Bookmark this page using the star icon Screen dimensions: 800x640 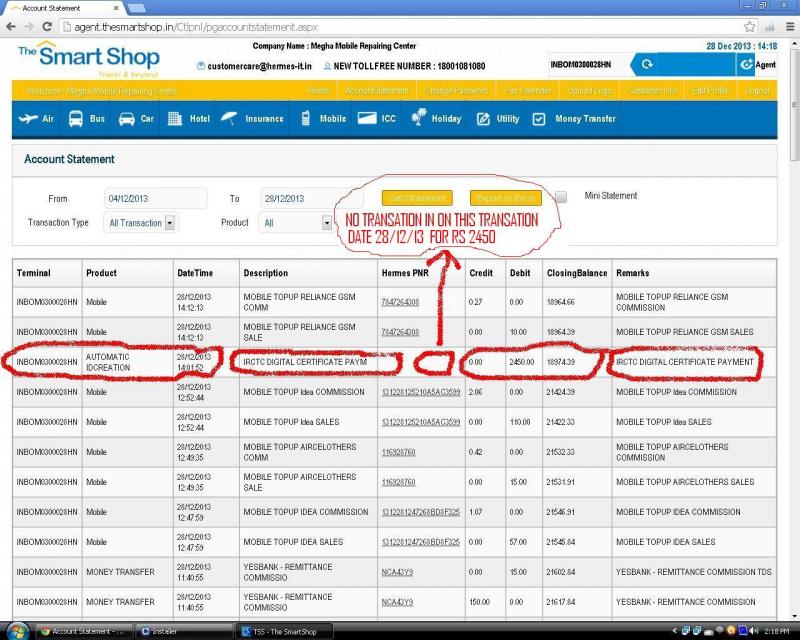pyautogui.click(x=749, y=27)
